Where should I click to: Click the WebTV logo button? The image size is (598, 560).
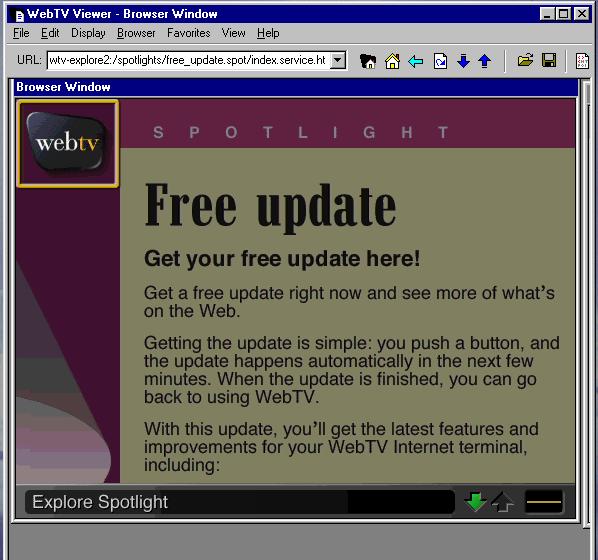click(68, 144)
